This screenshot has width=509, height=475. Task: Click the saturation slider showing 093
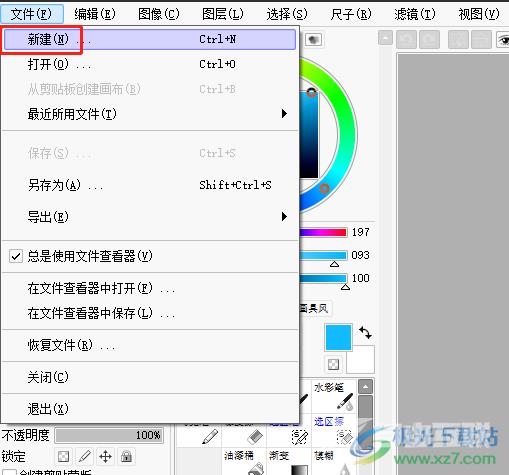click(x=323, y=255)
